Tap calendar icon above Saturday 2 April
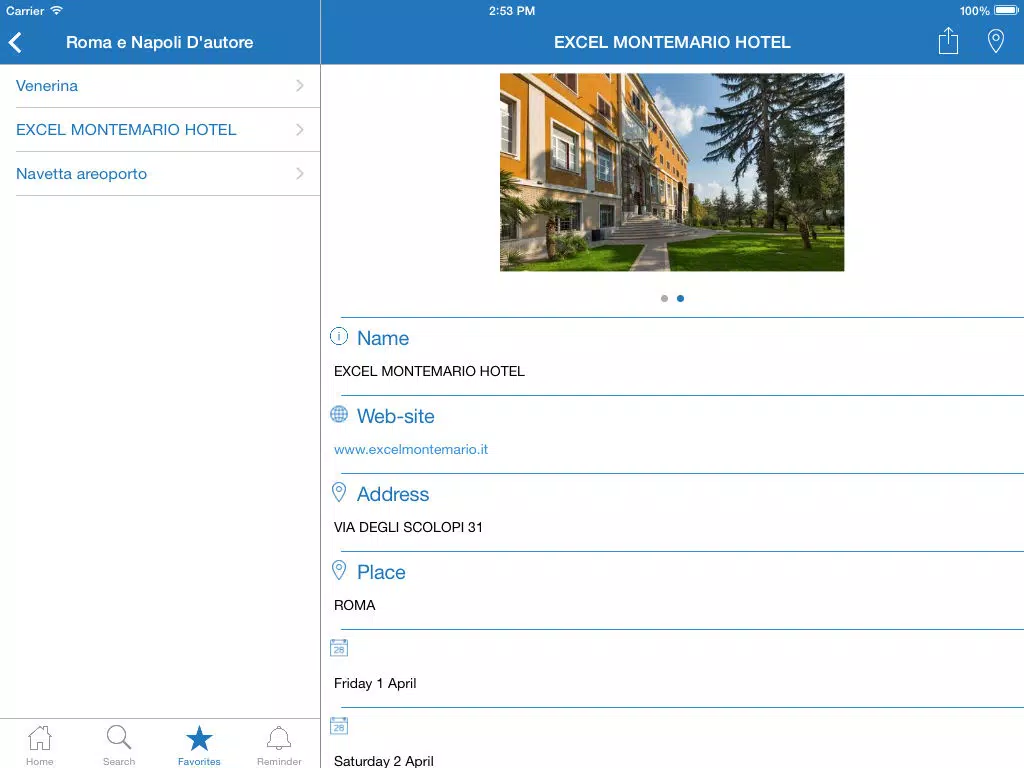1024x768 pixels. (x=339, y=726)
